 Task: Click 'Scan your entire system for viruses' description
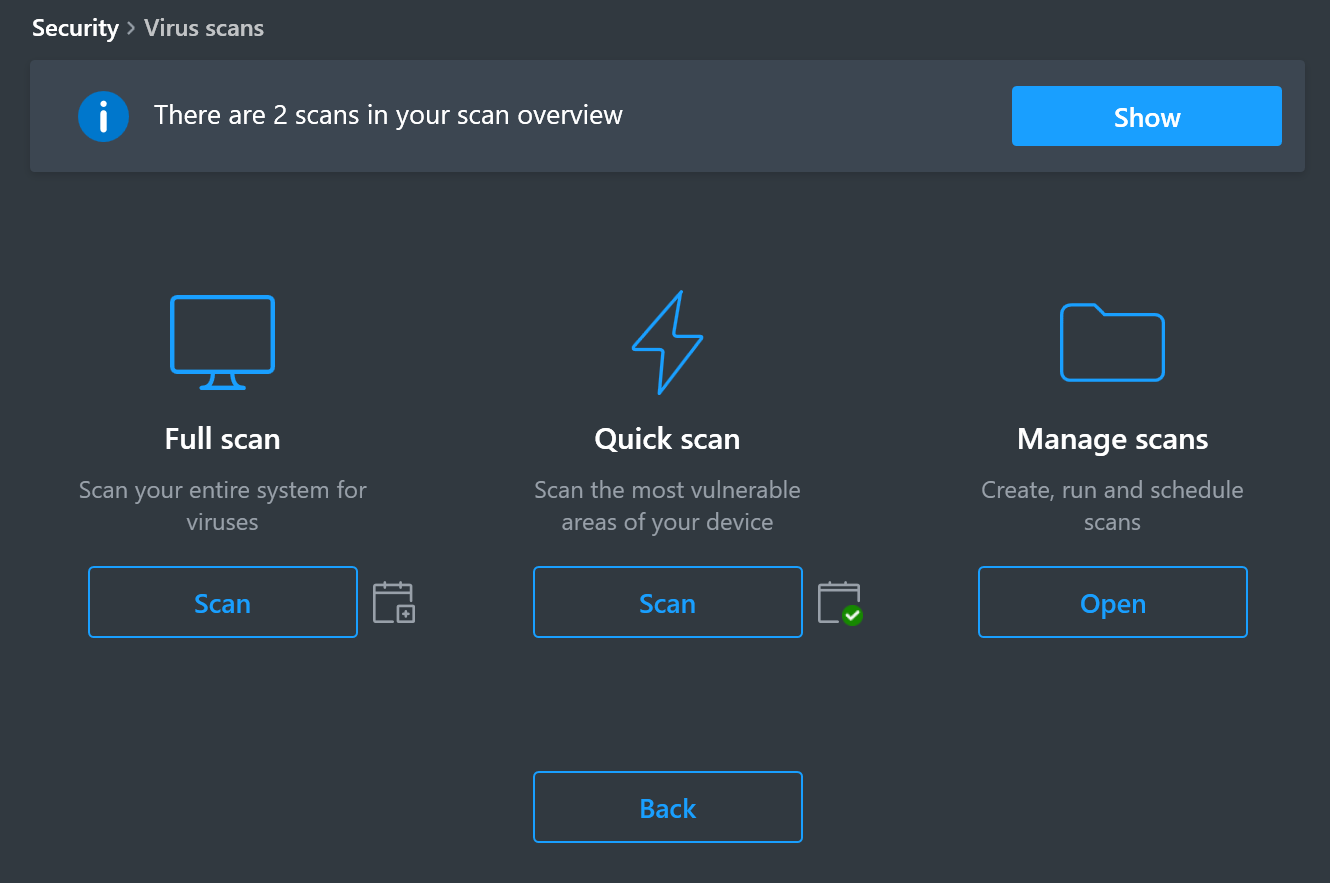(222, 506)
